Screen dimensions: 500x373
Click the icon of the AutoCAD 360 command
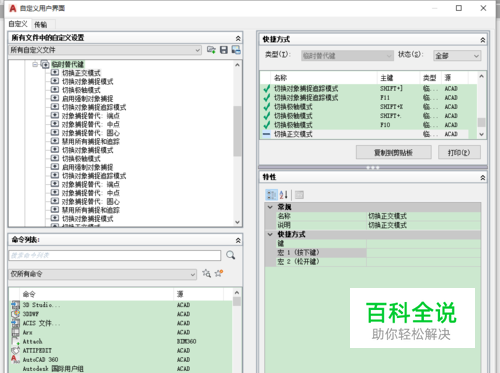pos(15,359)
